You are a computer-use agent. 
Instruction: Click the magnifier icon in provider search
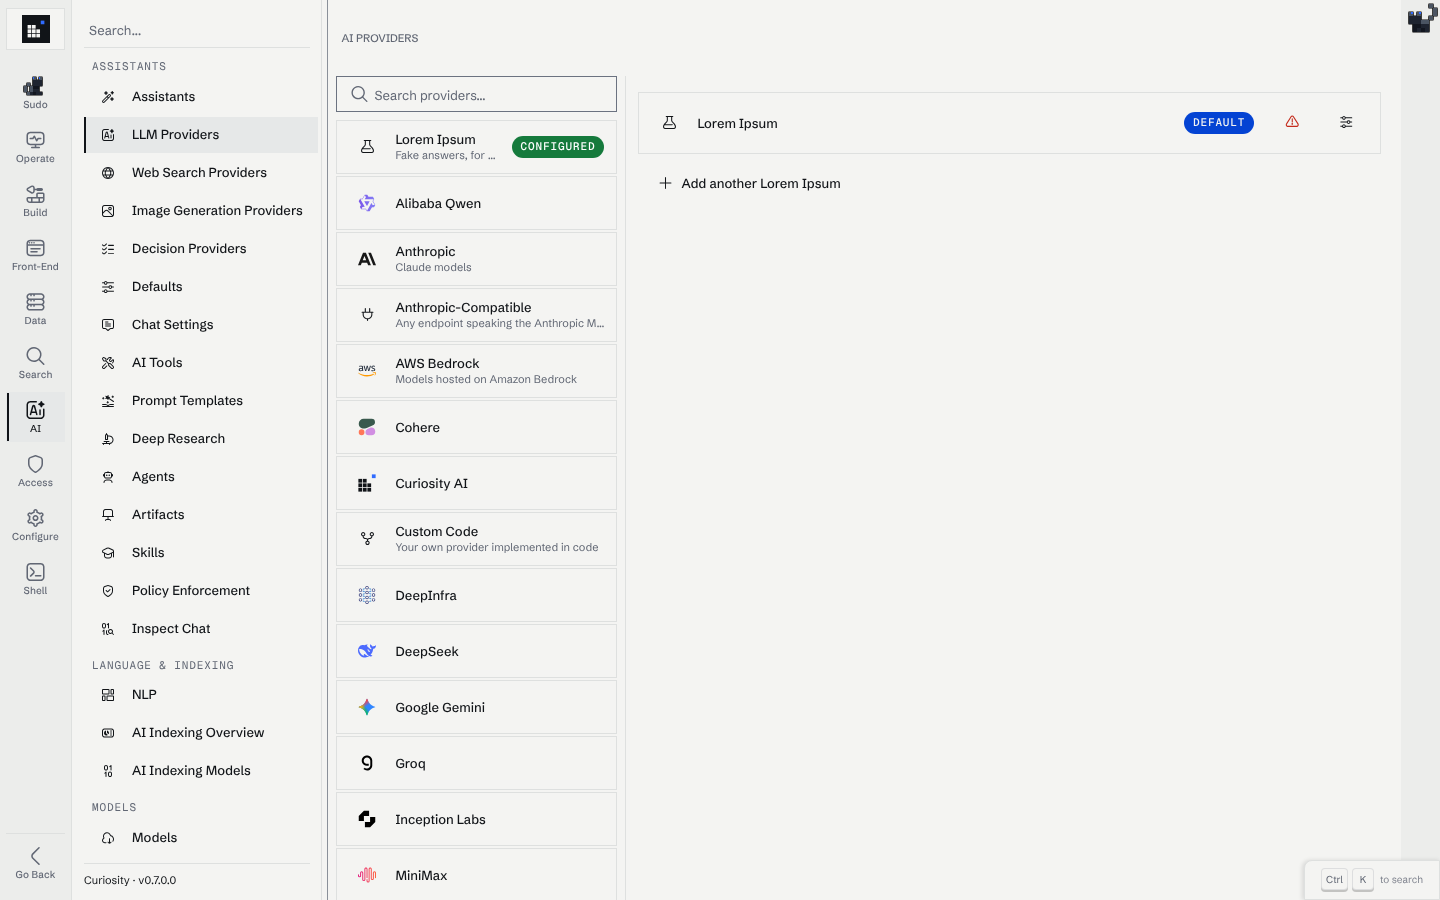359,94
